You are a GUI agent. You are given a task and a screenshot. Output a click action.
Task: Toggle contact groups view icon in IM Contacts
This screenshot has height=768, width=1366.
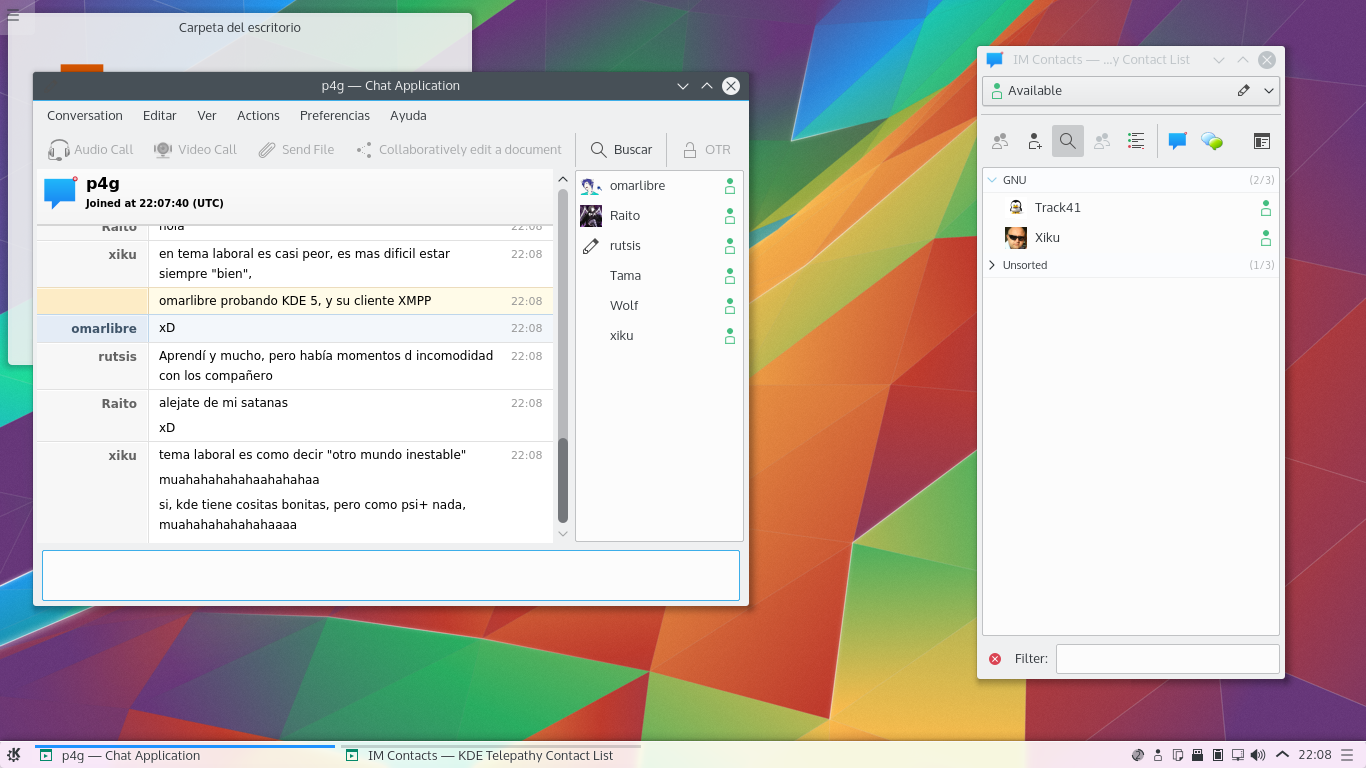click(x=1000, y=141)
